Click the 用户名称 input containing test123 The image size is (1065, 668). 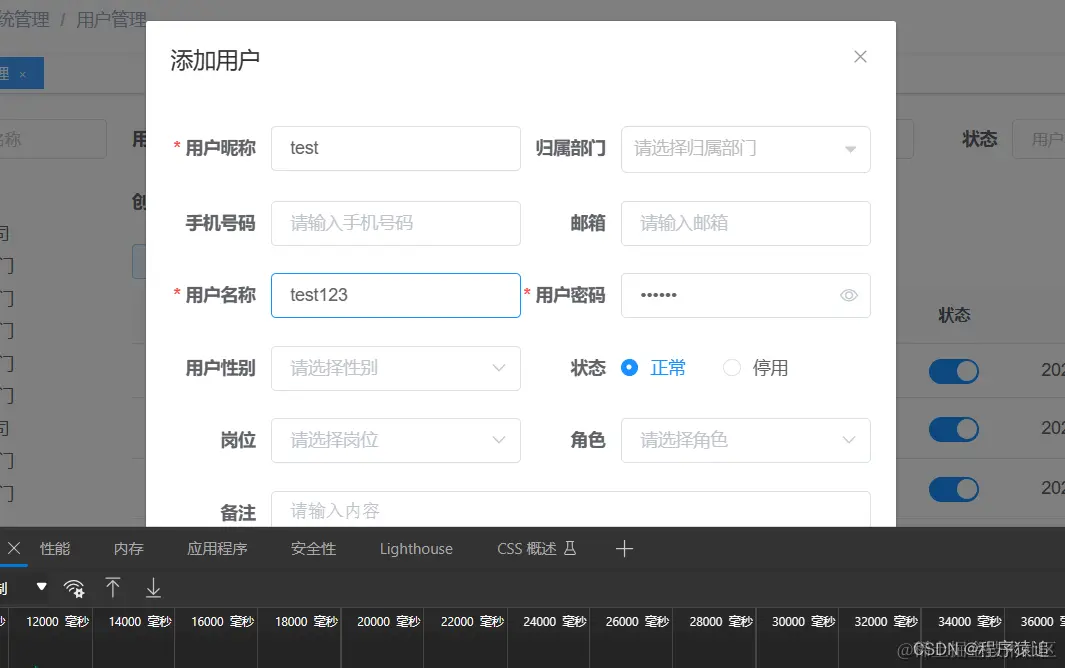395,296
